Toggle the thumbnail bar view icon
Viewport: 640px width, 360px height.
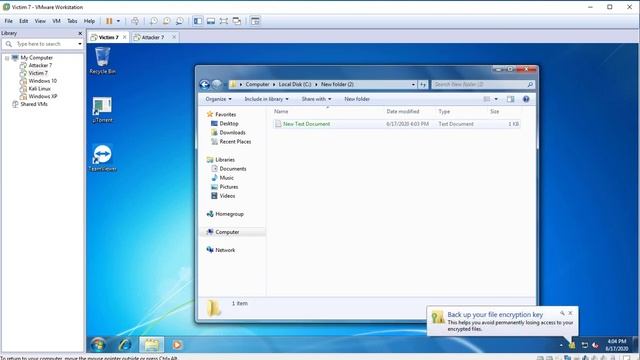coord(211,21)
